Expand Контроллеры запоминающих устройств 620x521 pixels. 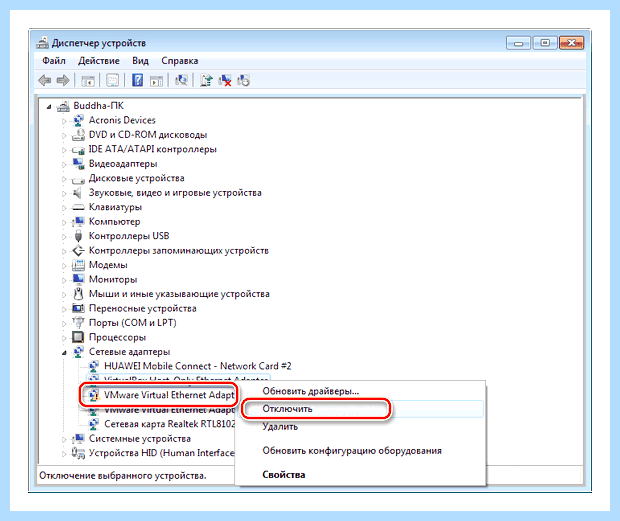[64, 251]
